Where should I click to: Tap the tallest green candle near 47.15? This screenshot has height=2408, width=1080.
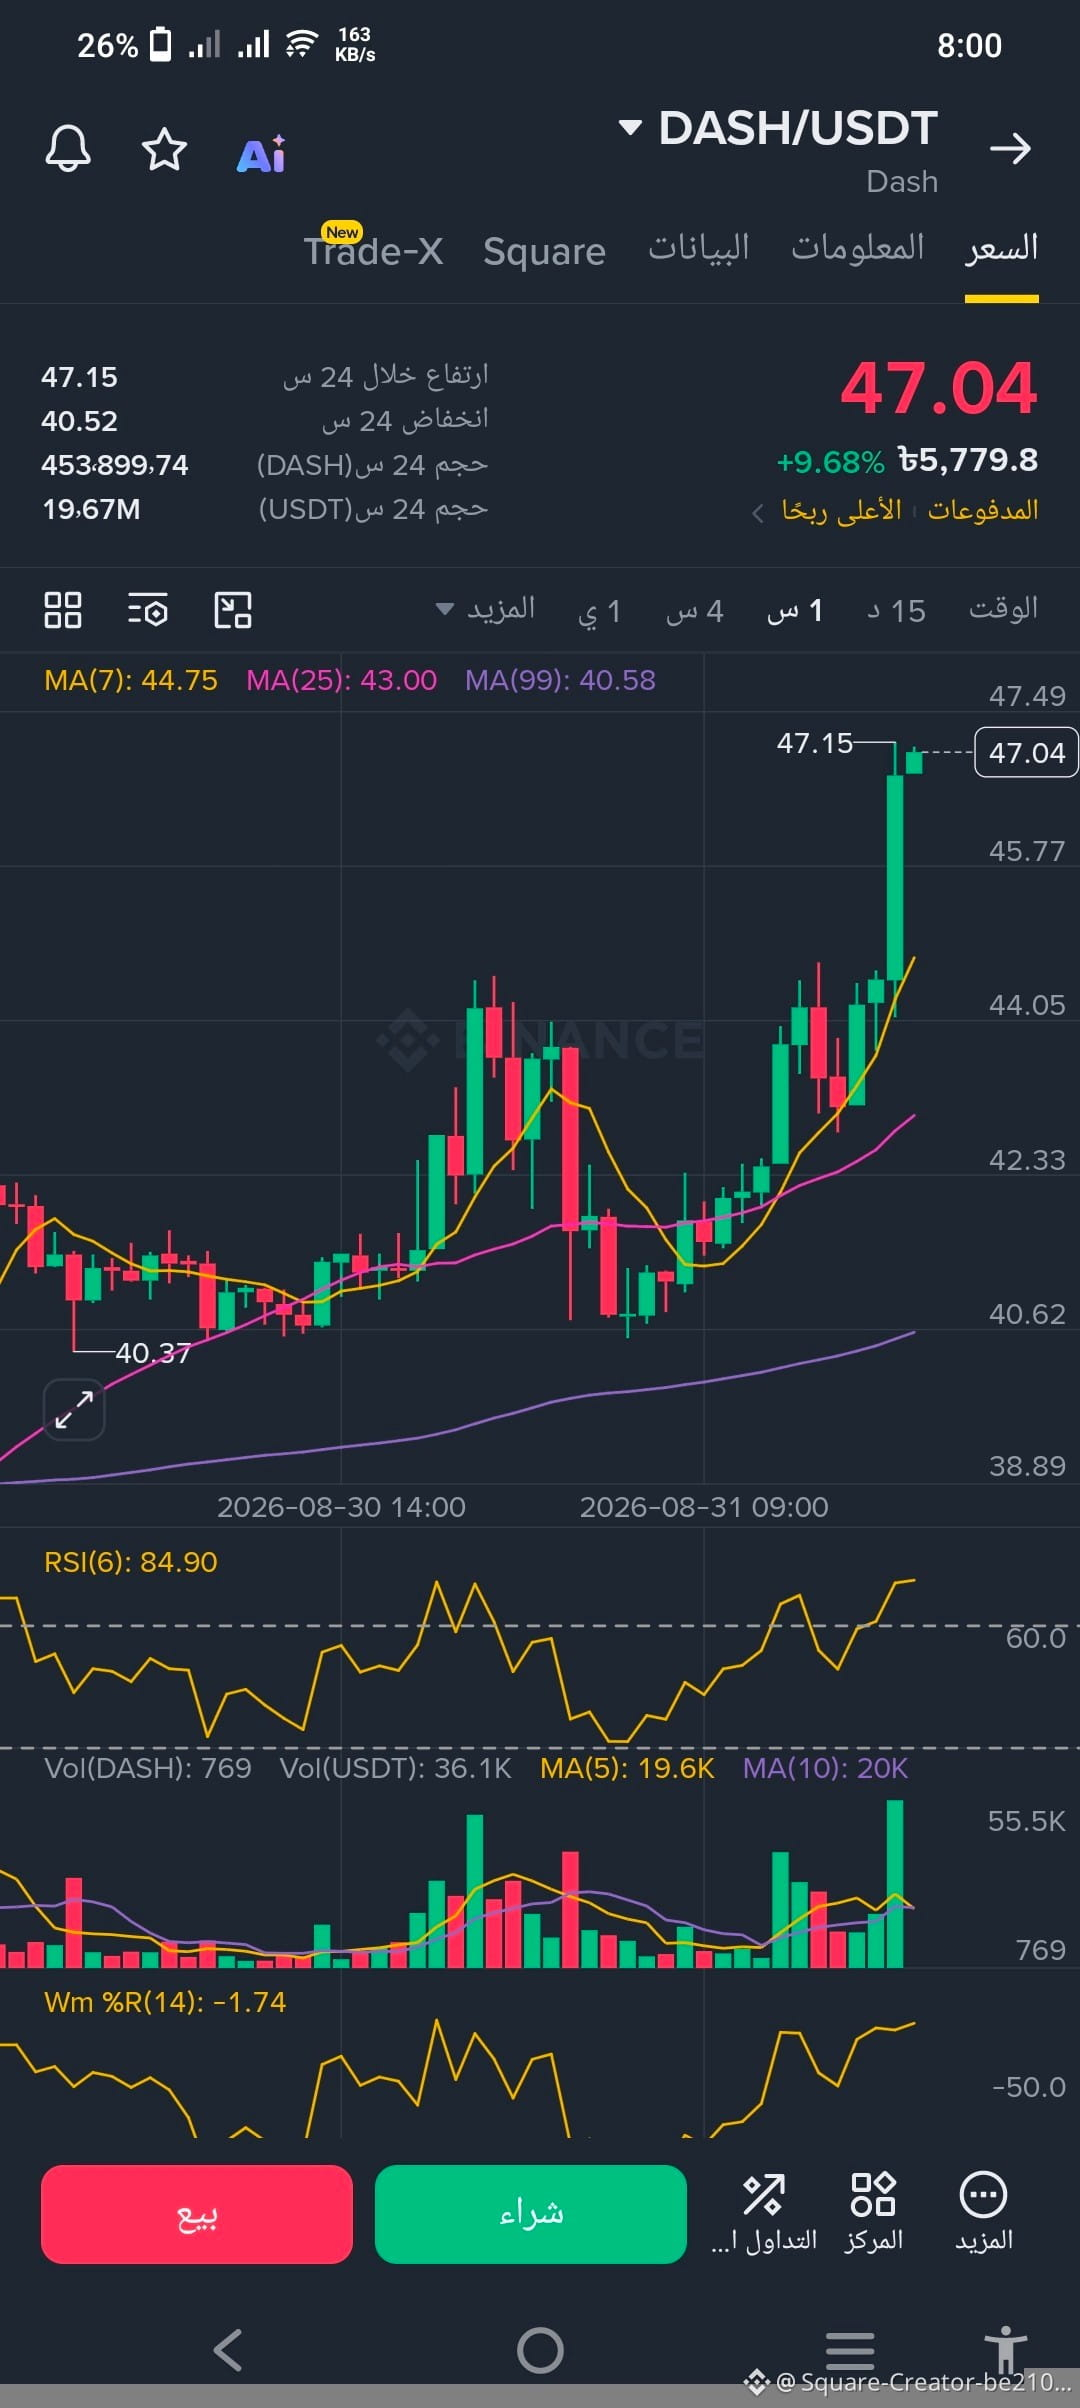[895, 880]
